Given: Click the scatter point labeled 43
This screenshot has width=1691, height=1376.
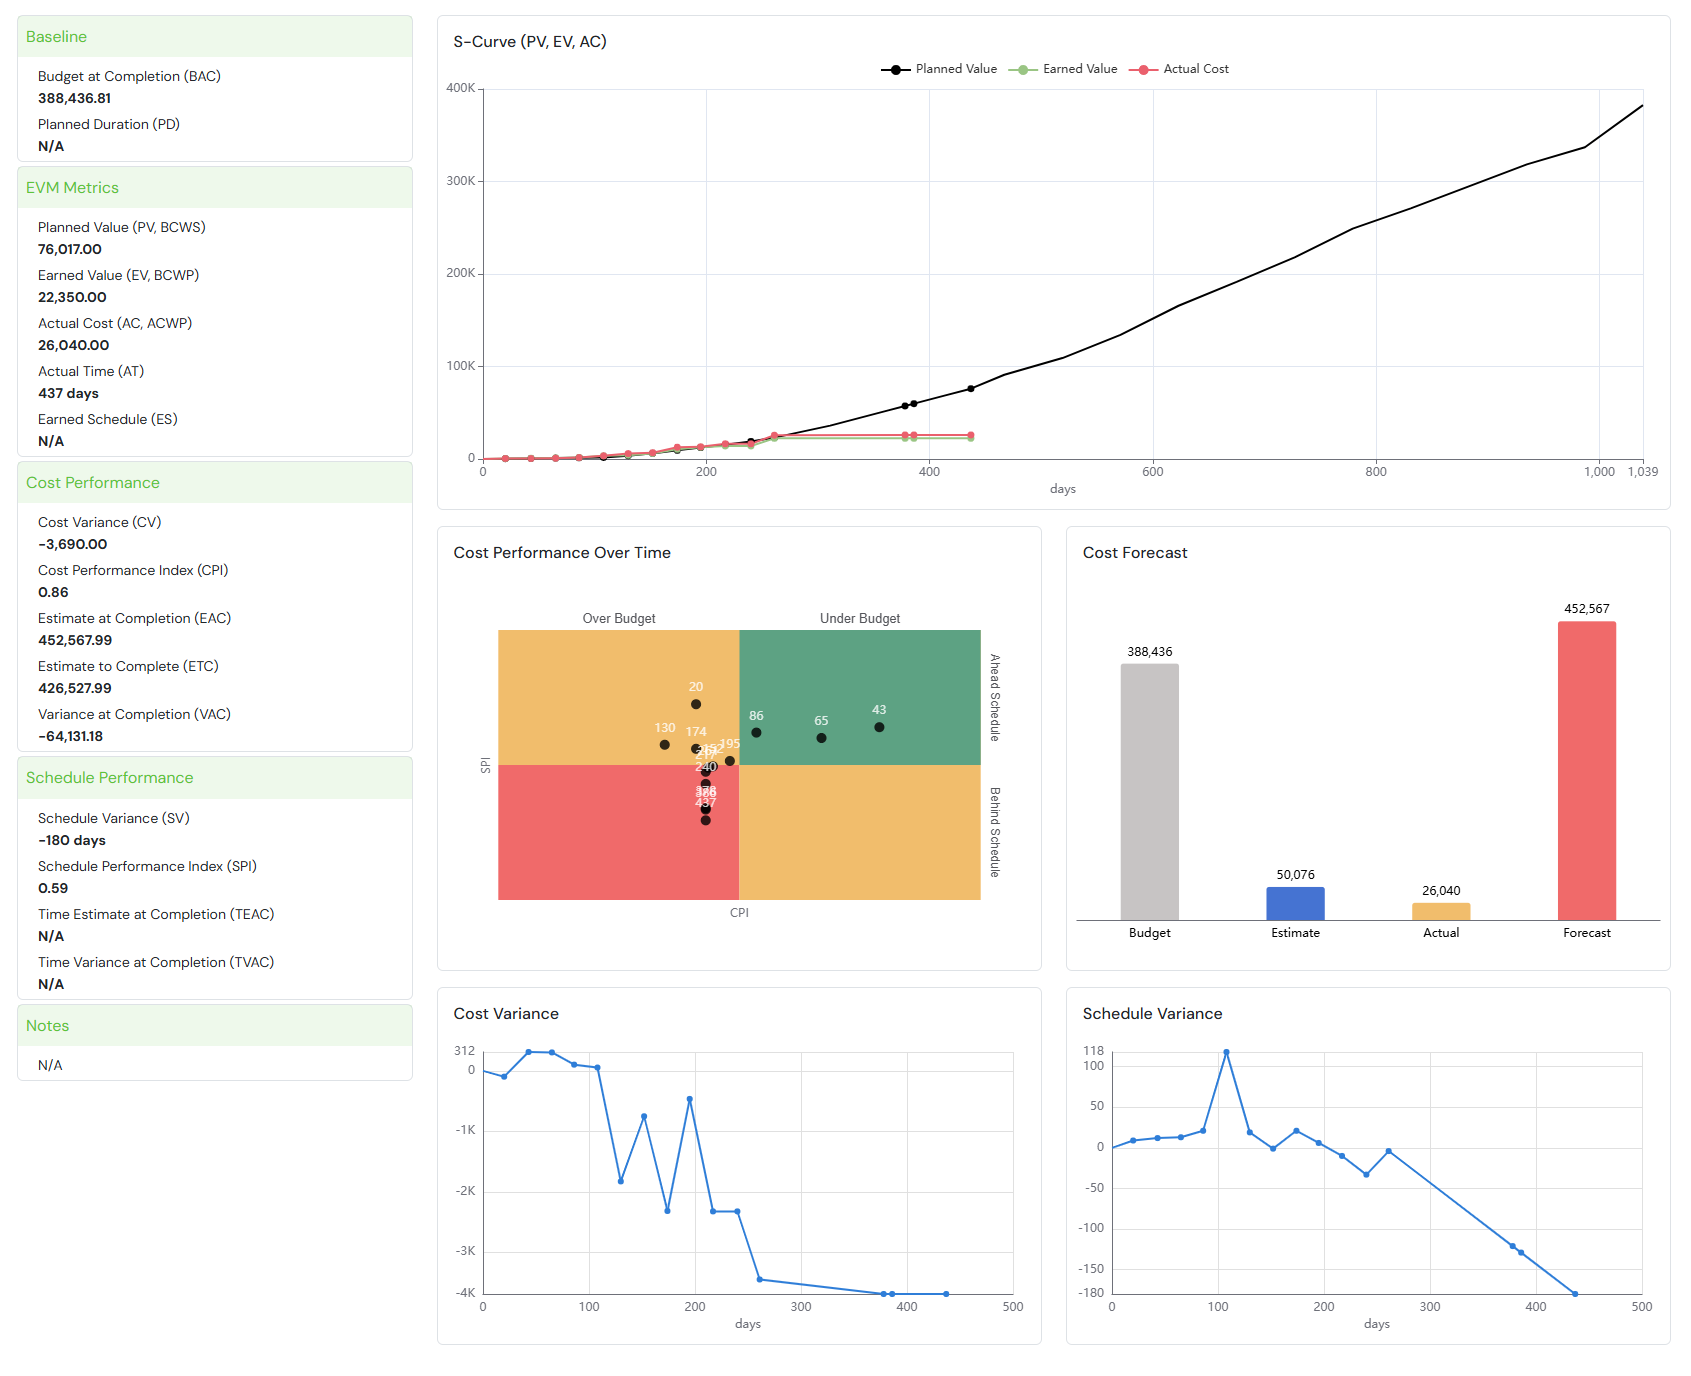Looking at the screenshot, I should [x=879, y=727].
